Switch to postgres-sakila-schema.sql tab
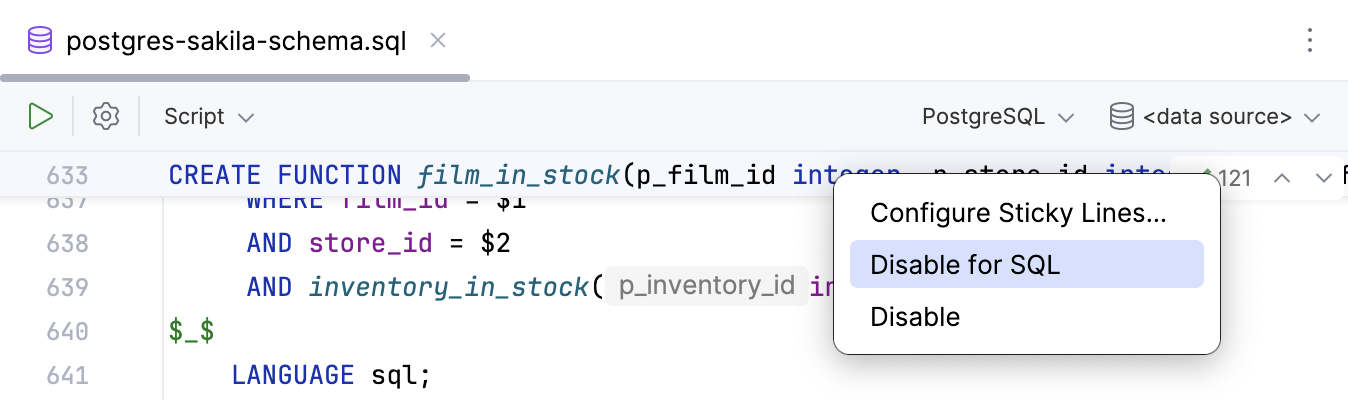 (235, 42)
